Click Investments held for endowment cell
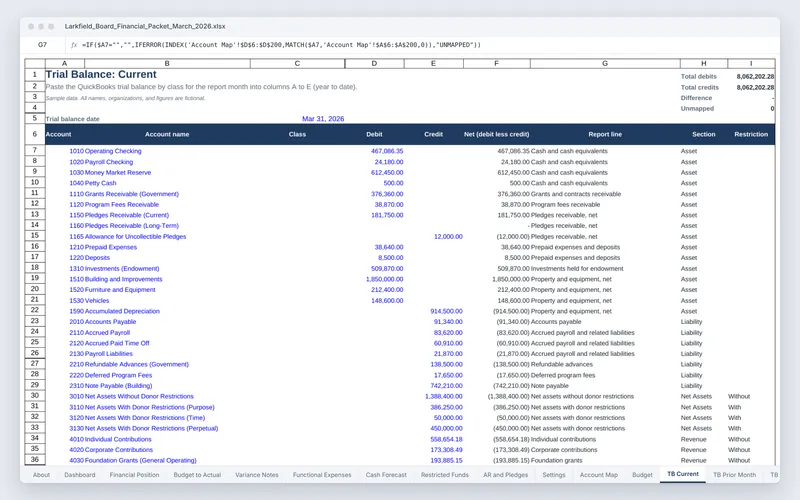 coord(577,268)
